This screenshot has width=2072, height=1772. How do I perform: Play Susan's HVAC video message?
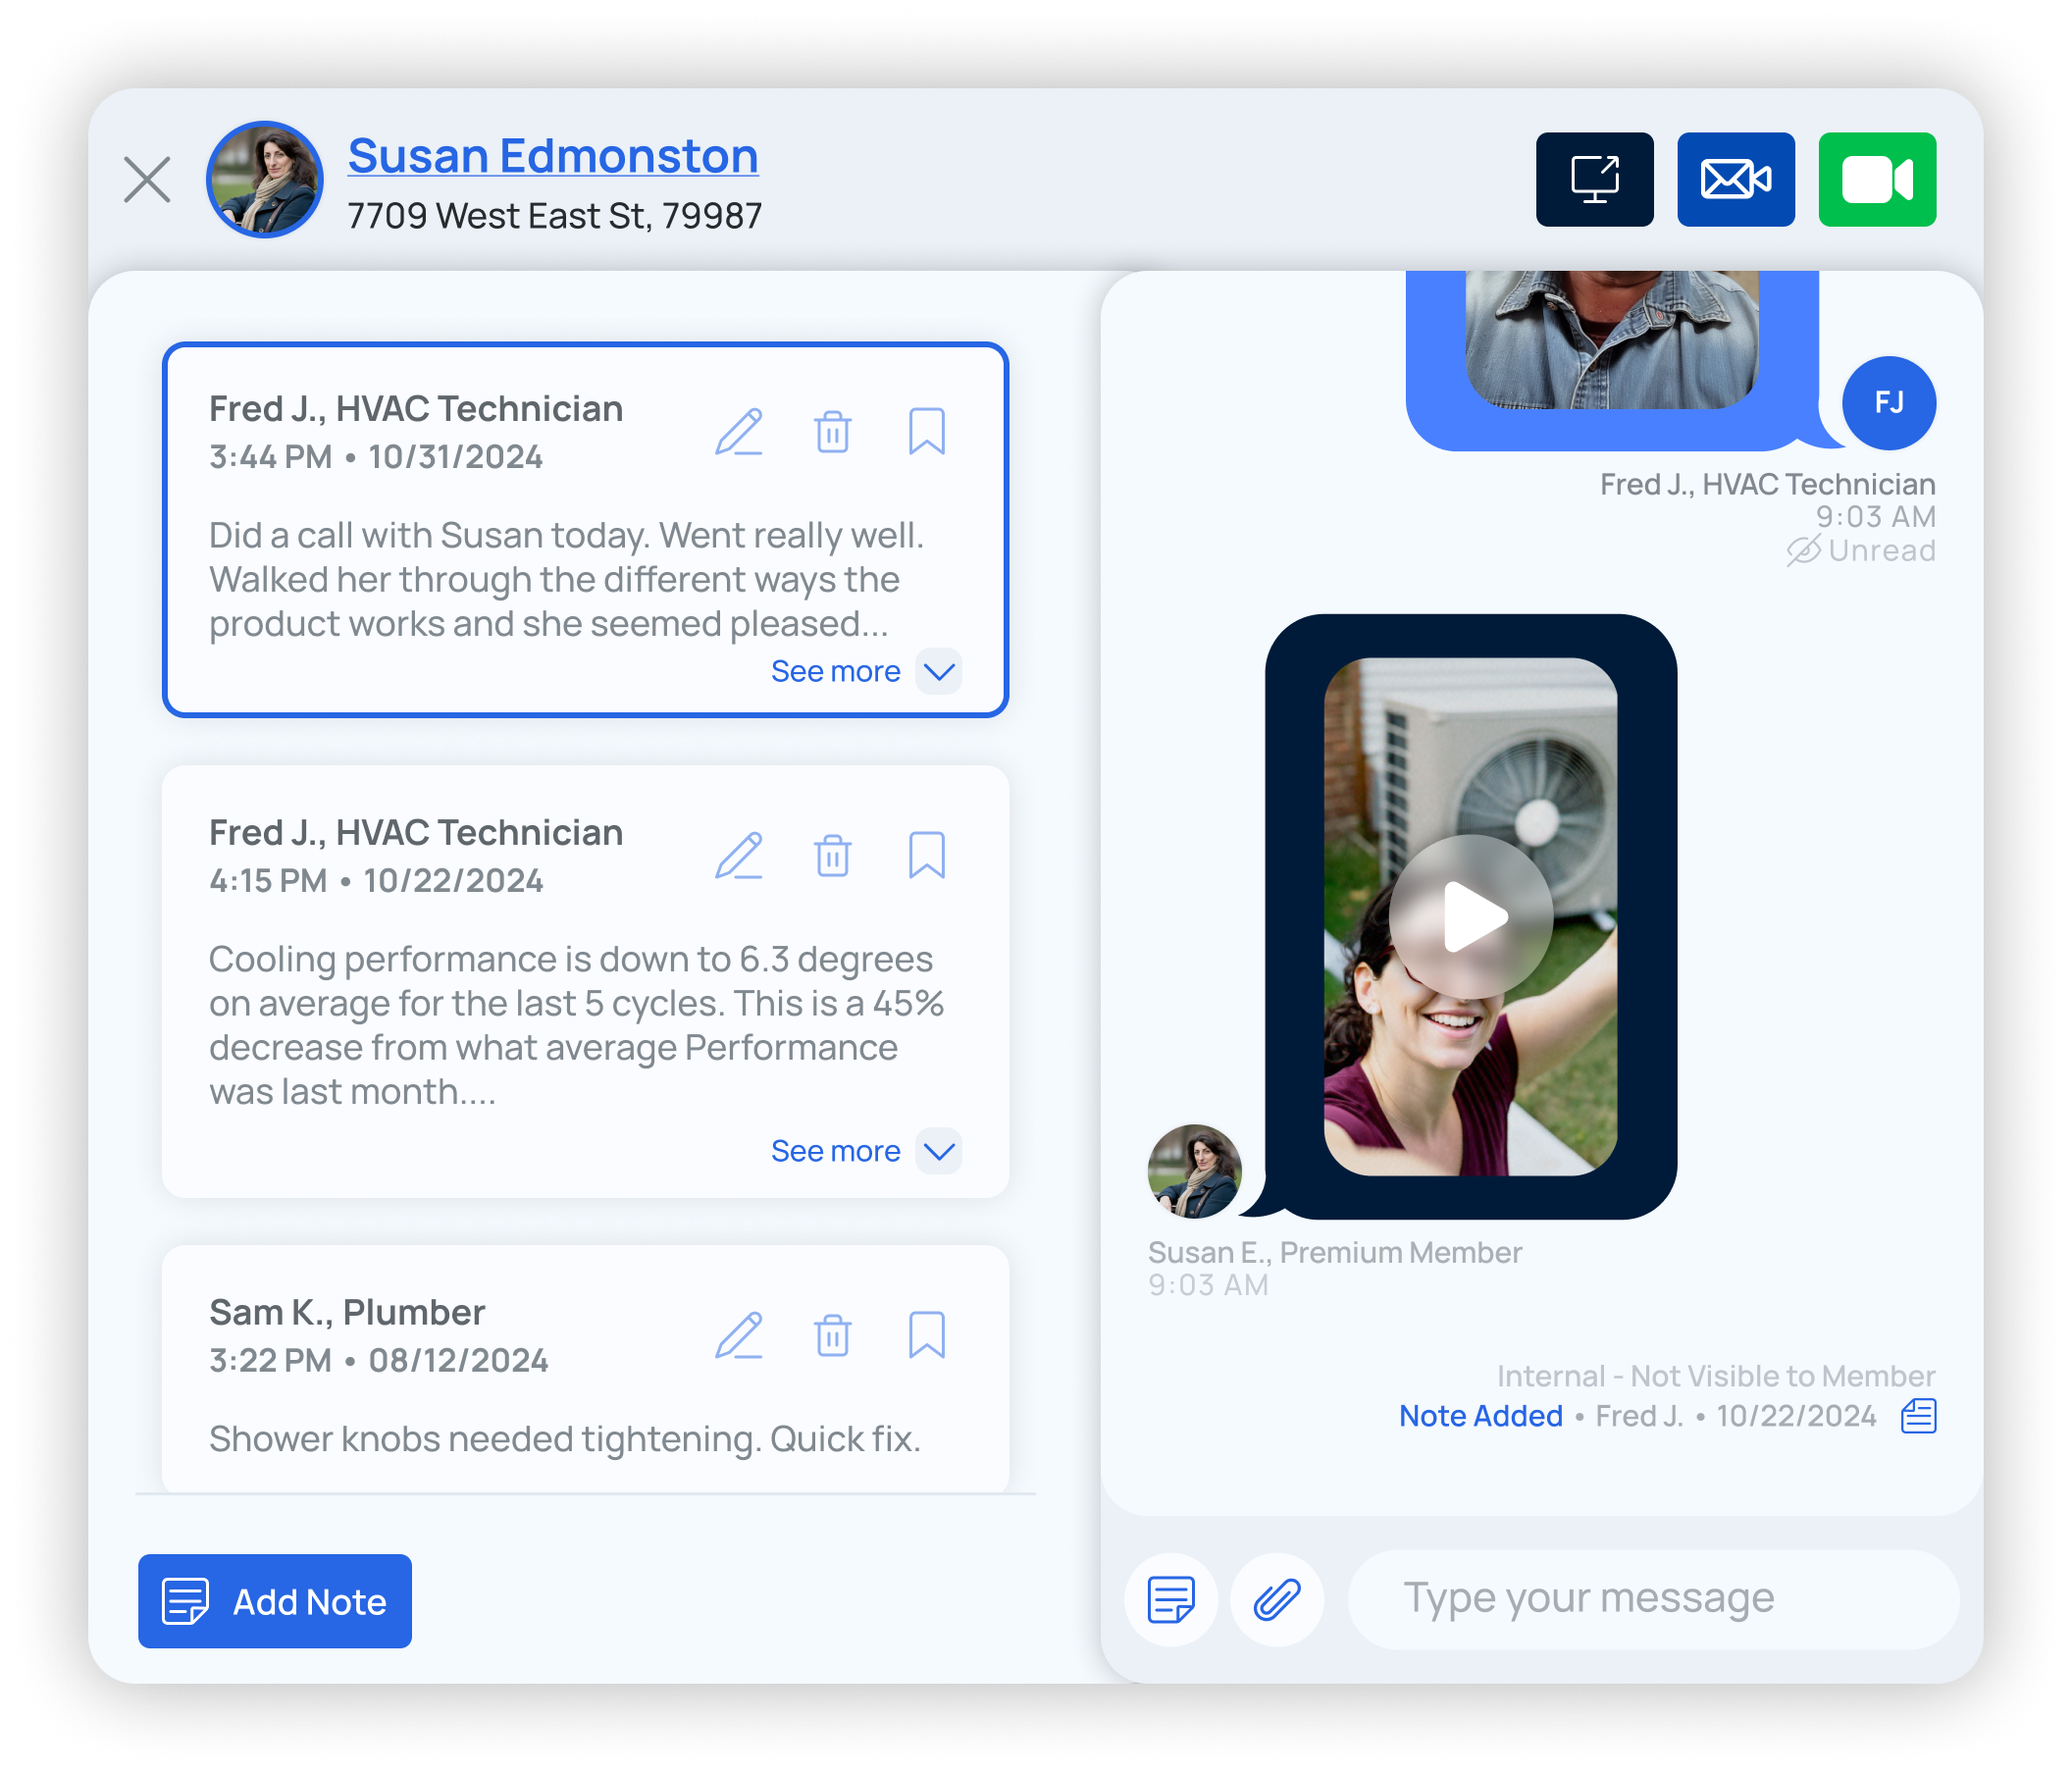click(x=1470, y=917)
